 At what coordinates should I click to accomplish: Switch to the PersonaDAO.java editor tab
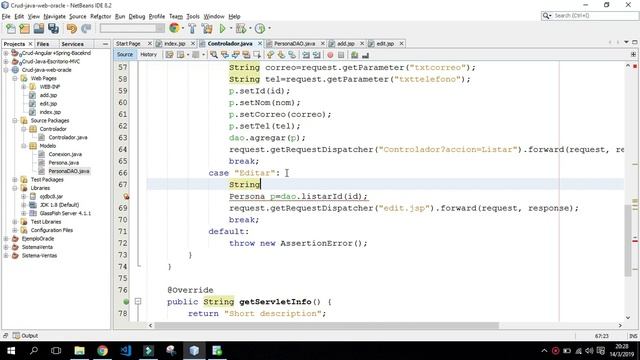coord(294,43)
